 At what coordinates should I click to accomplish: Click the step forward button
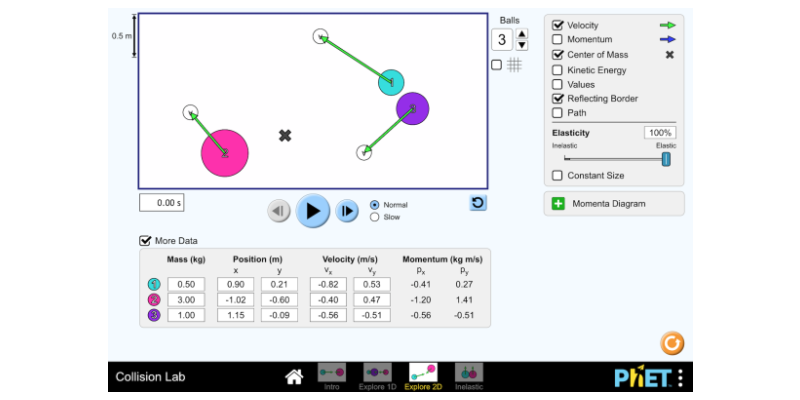point(347,211)
